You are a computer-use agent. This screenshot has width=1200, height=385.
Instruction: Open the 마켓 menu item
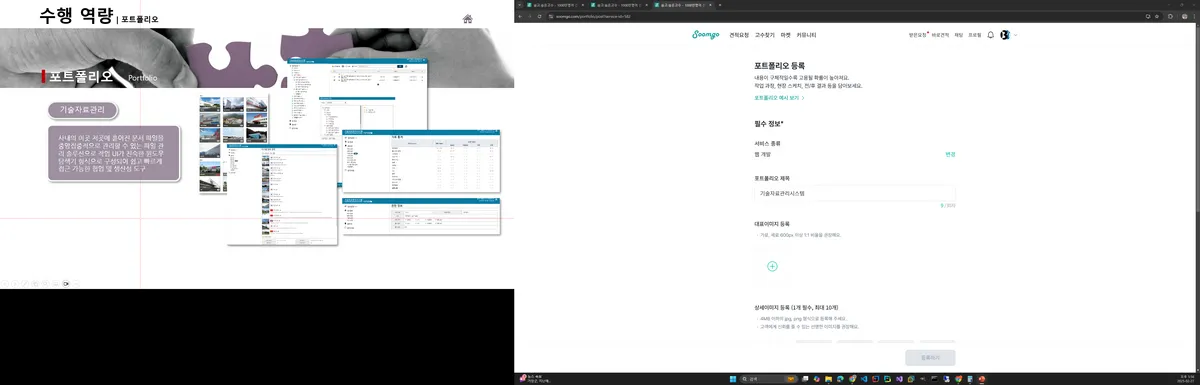[785, 35]
